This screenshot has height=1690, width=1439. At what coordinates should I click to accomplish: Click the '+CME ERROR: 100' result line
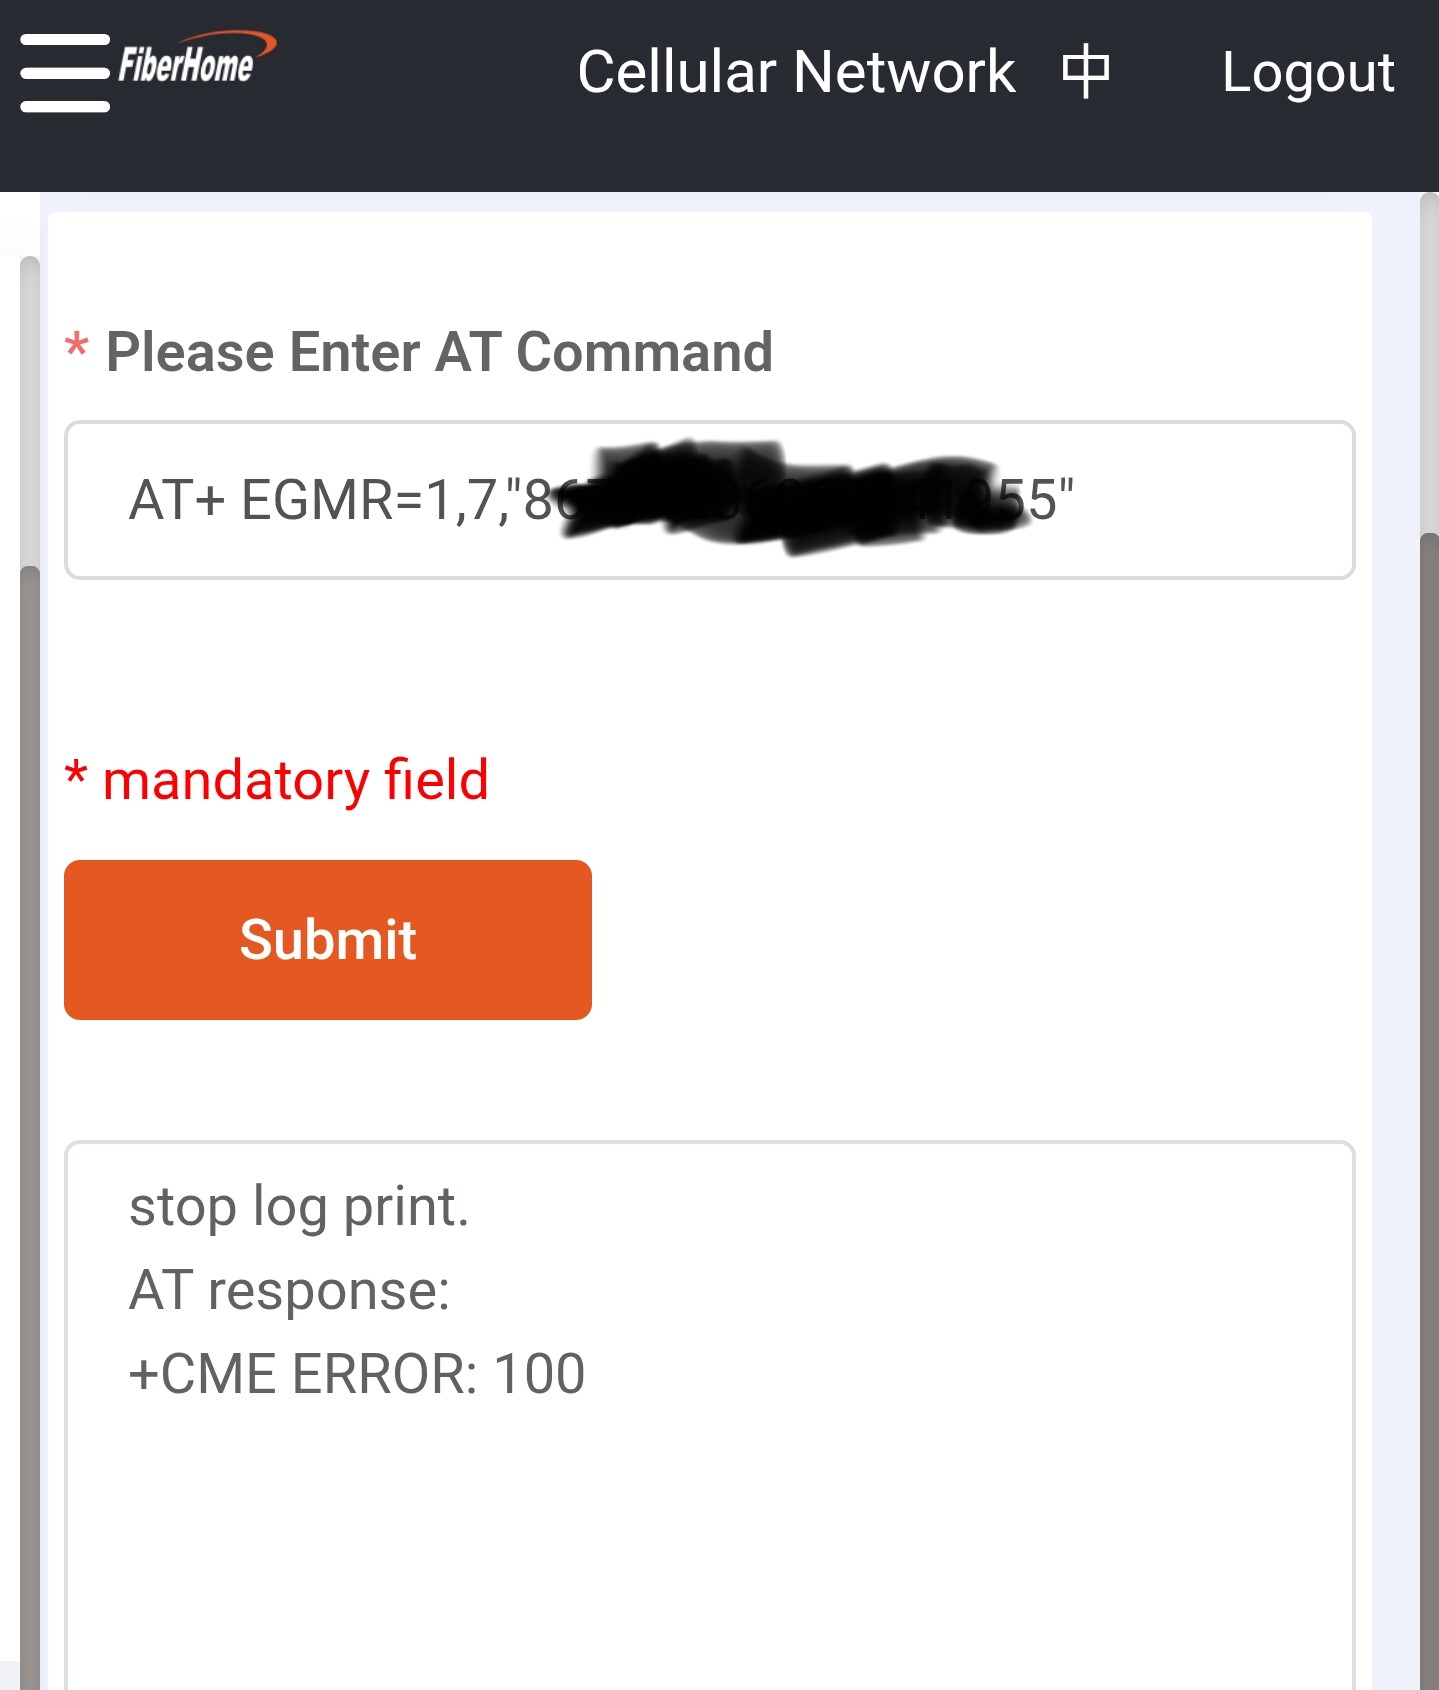[357, 1374]
